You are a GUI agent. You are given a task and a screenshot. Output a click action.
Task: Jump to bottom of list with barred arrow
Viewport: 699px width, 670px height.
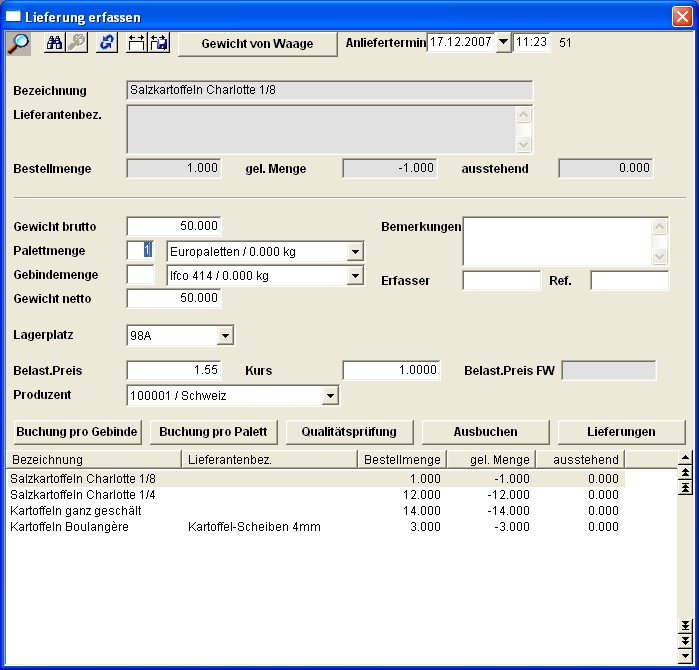click(x=685, y=626)
